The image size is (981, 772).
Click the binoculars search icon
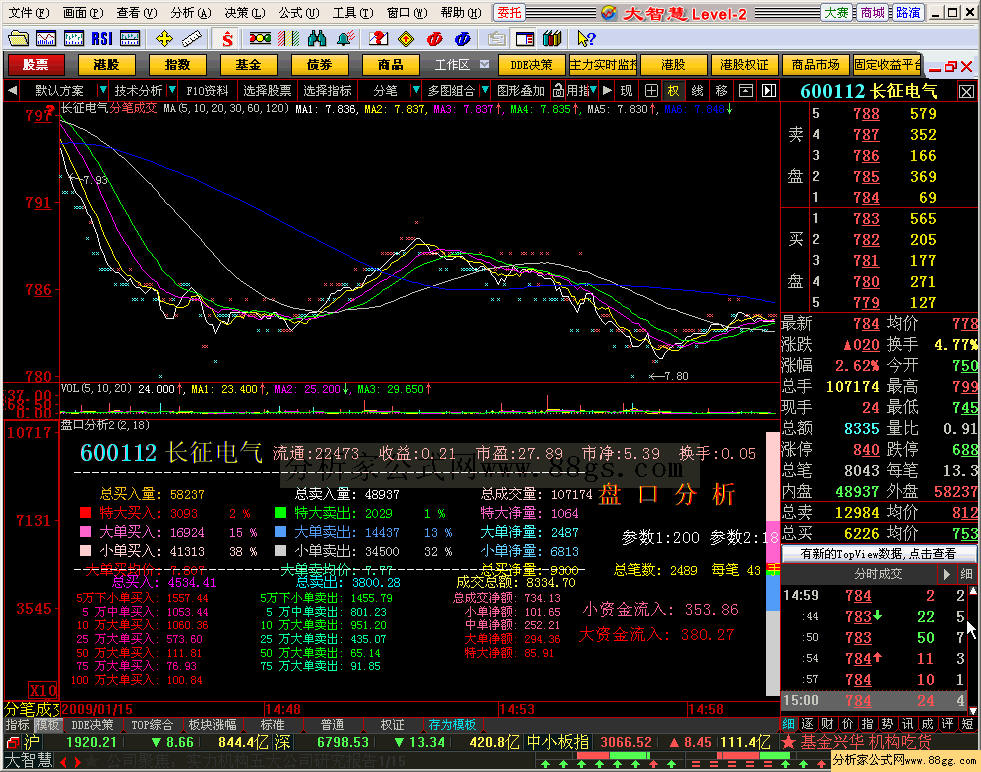[x=317, y=39]
